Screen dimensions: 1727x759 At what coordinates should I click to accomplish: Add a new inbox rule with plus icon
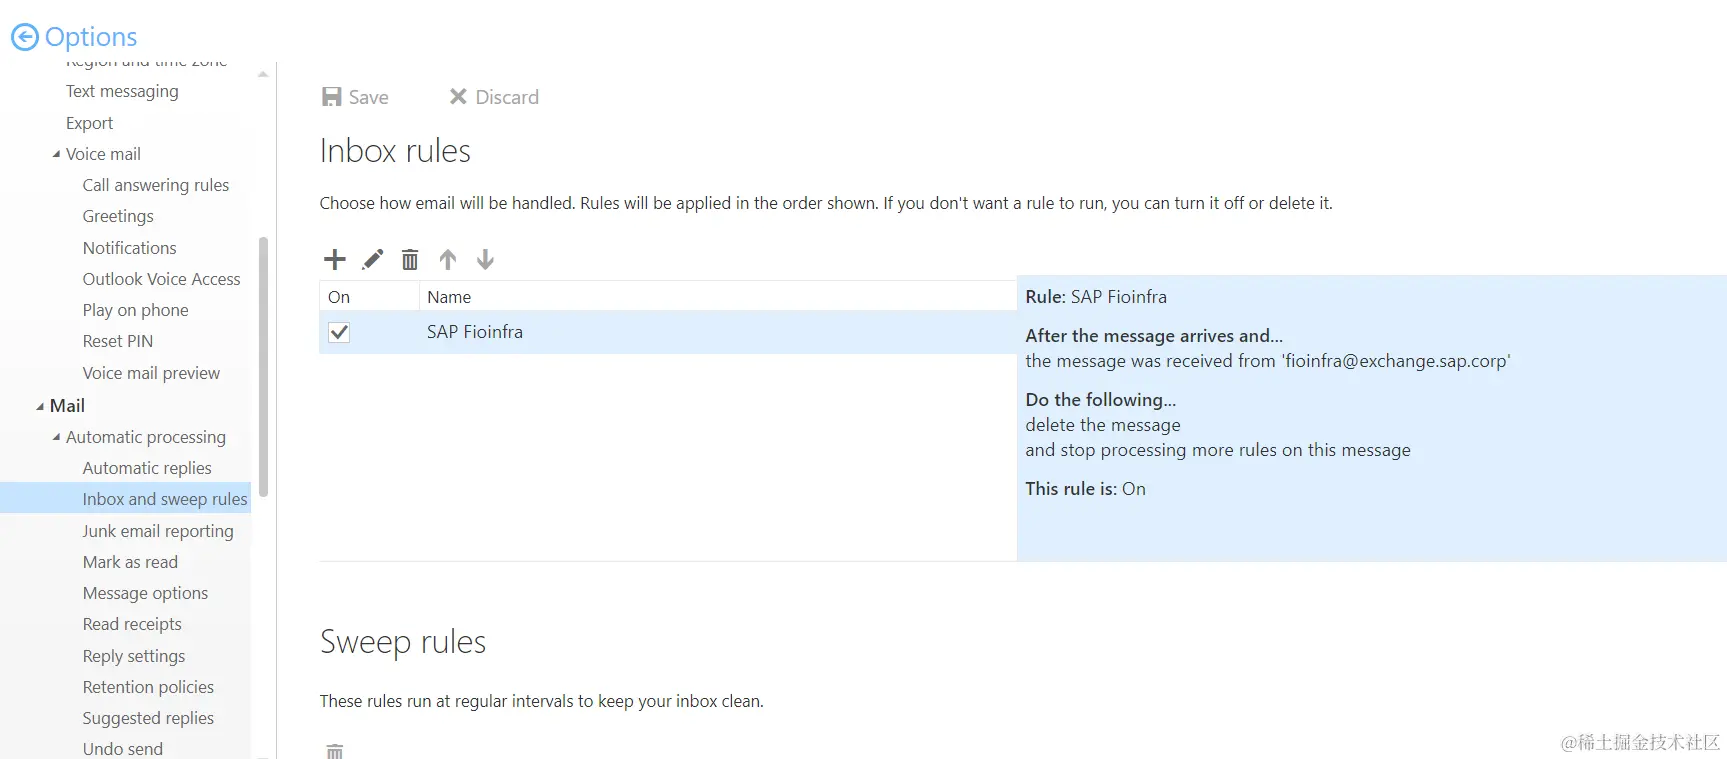pos(335,260)
